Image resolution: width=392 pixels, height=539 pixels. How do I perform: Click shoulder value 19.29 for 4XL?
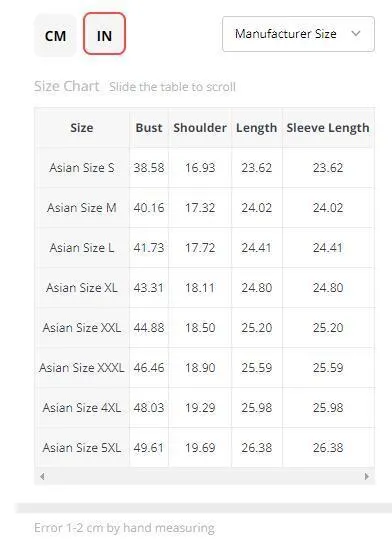(x=200, y=408)
